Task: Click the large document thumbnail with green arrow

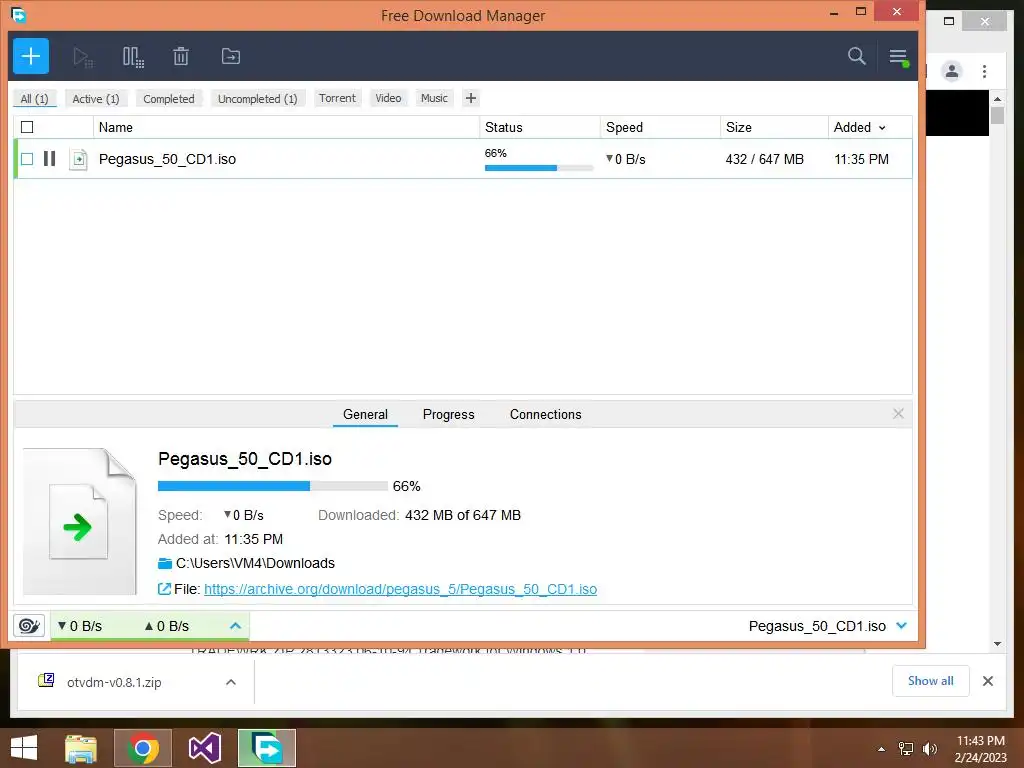Action: click(80, 521)
